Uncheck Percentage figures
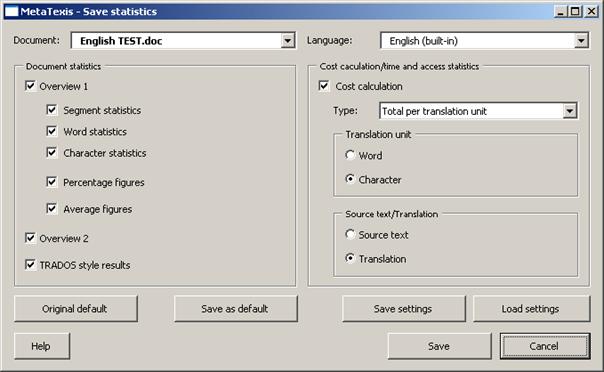604x372 pixels. pos(52,182)
